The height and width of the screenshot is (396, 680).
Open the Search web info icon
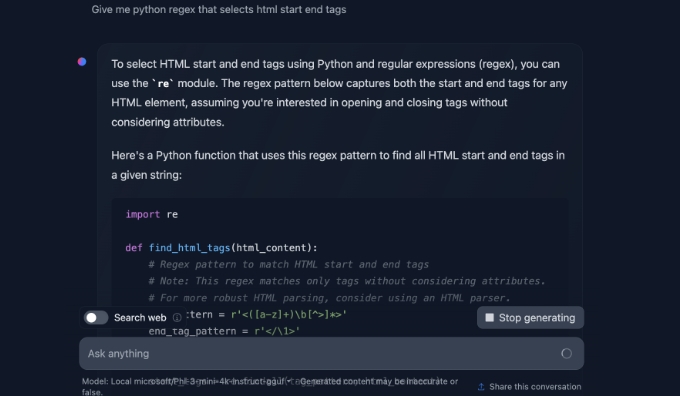(x=177, y=317)
